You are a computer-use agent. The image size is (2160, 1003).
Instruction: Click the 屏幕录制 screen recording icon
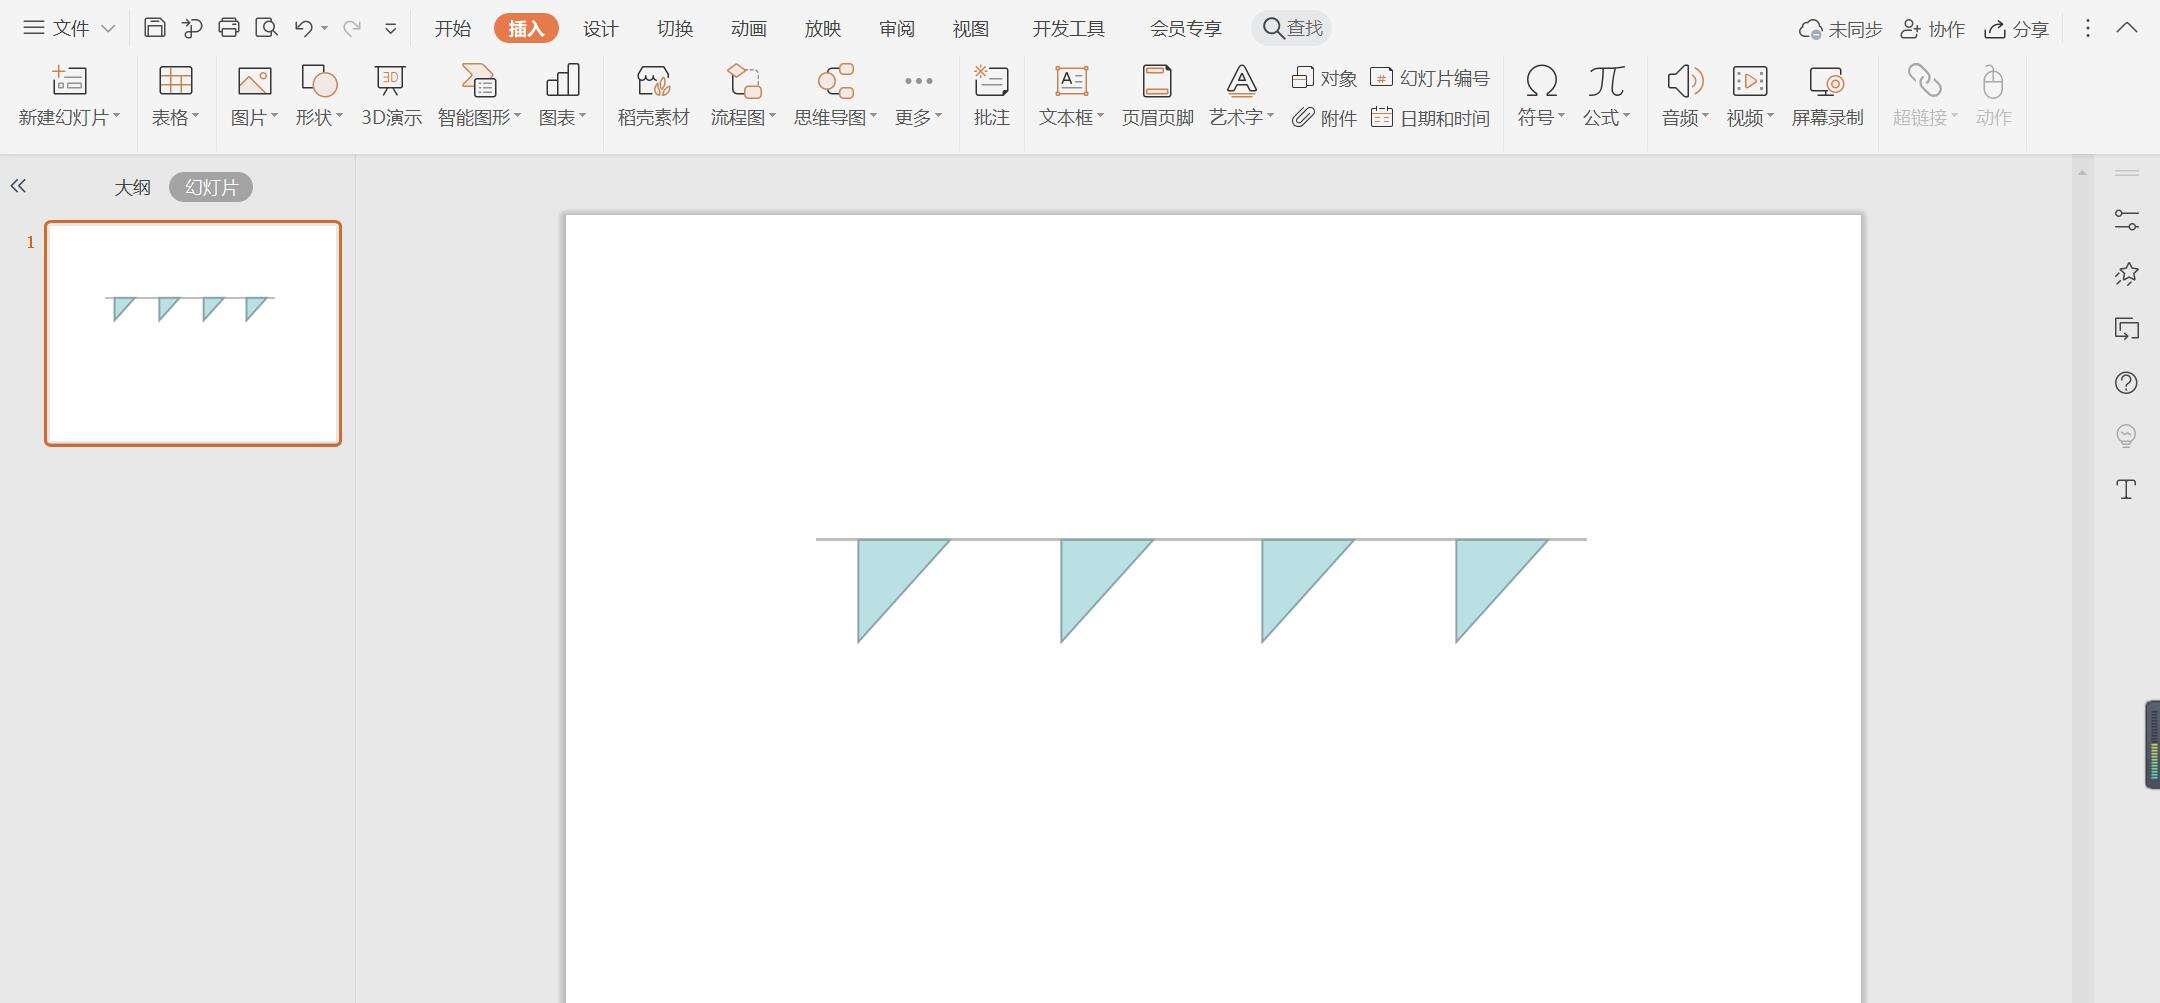click(x=1827, y=95)
